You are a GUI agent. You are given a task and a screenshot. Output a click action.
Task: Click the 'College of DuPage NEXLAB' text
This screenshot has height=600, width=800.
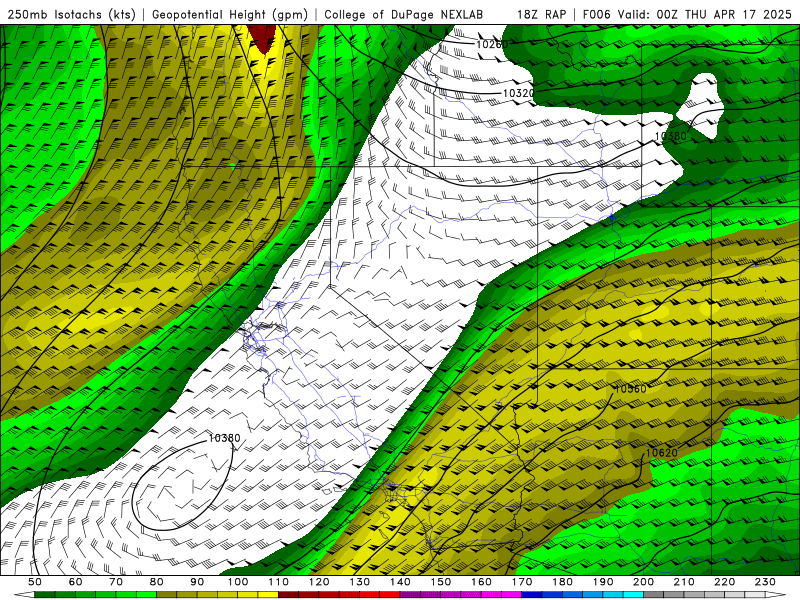404,14
